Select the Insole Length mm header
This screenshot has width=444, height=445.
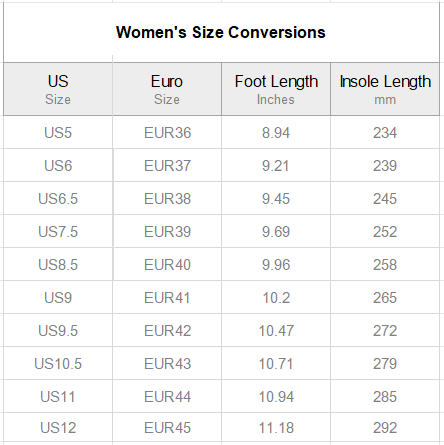(385, 89)
